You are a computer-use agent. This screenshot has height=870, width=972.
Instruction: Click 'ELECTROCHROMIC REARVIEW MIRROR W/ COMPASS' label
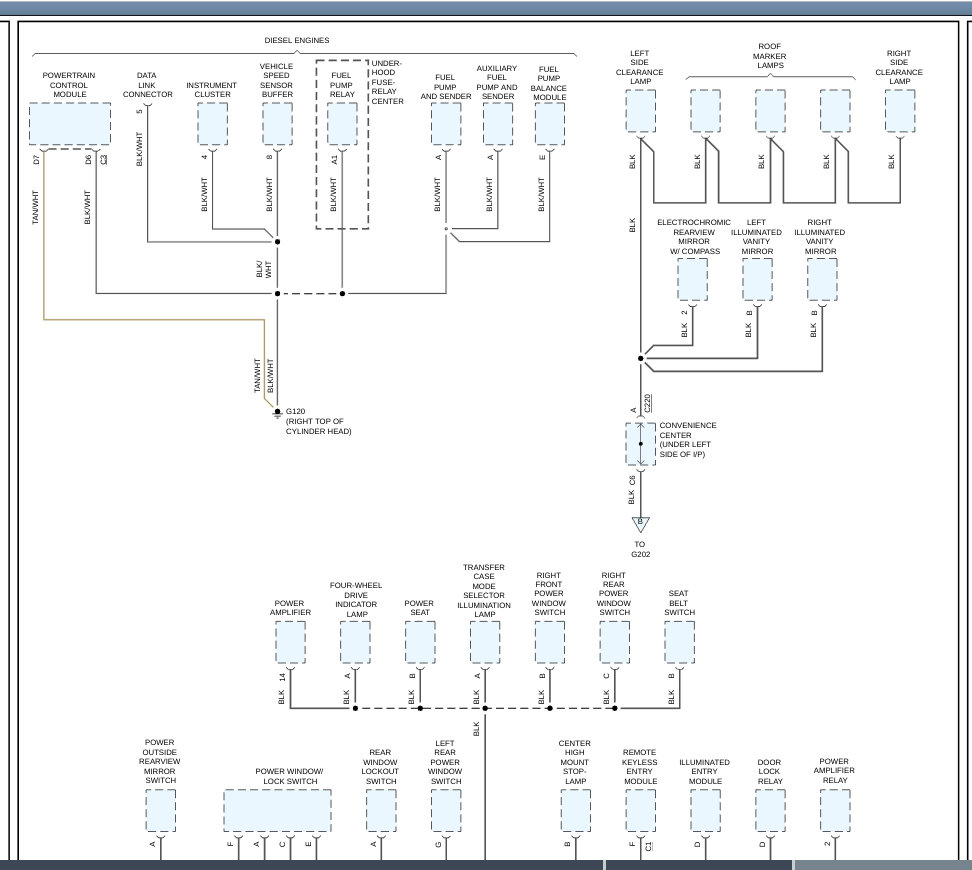click(694, 237)
